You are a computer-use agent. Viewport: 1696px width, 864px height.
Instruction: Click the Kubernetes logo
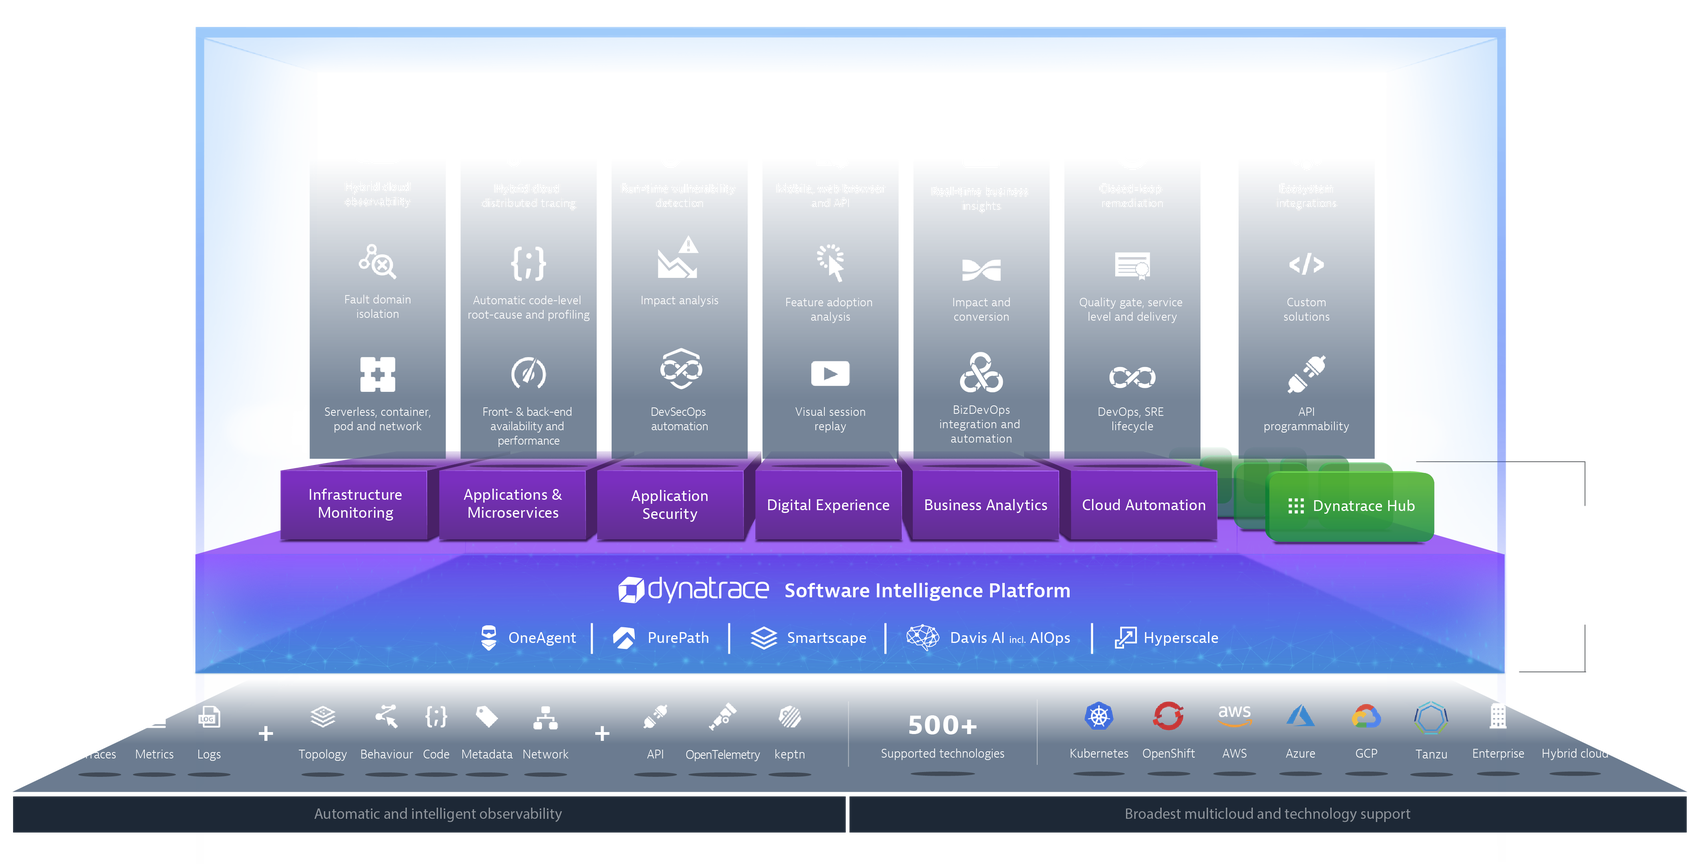1099,716
